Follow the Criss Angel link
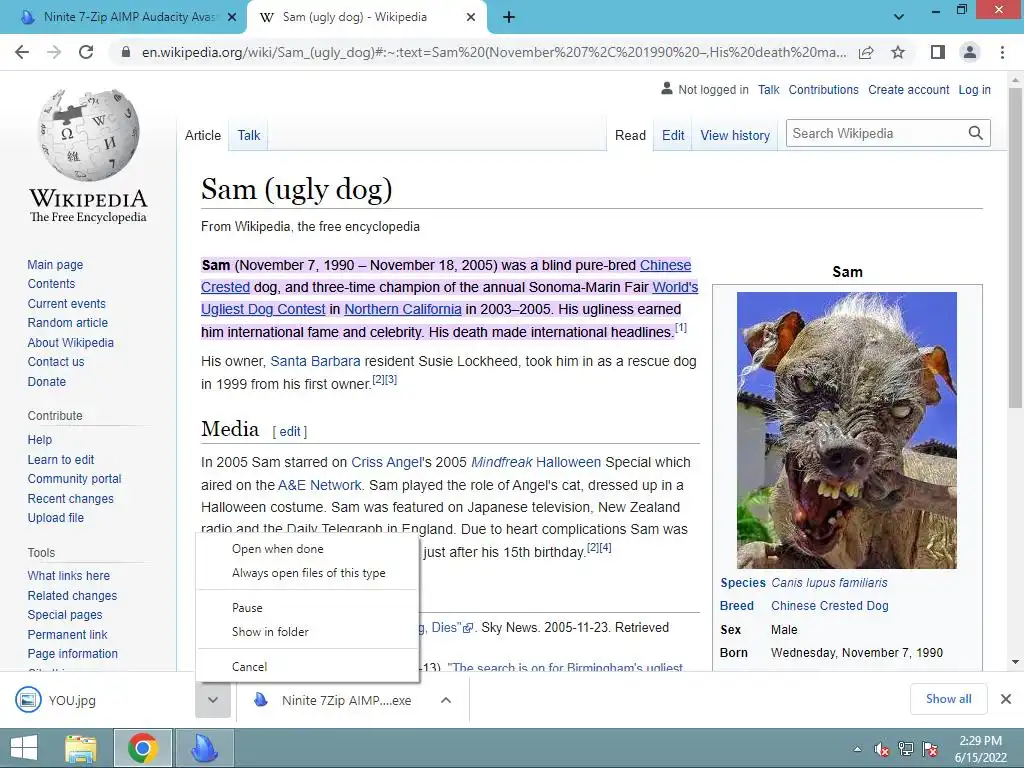Screen dimensions: 1024x768 (x=387, y=462)
